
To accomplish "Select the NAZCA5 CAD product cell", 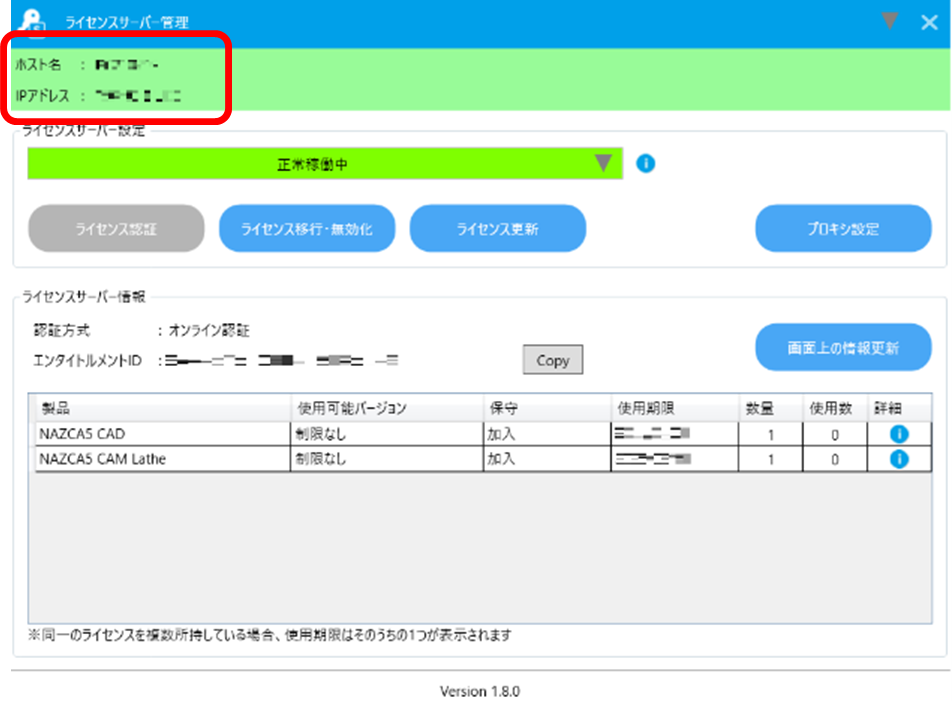I will 163,434.
